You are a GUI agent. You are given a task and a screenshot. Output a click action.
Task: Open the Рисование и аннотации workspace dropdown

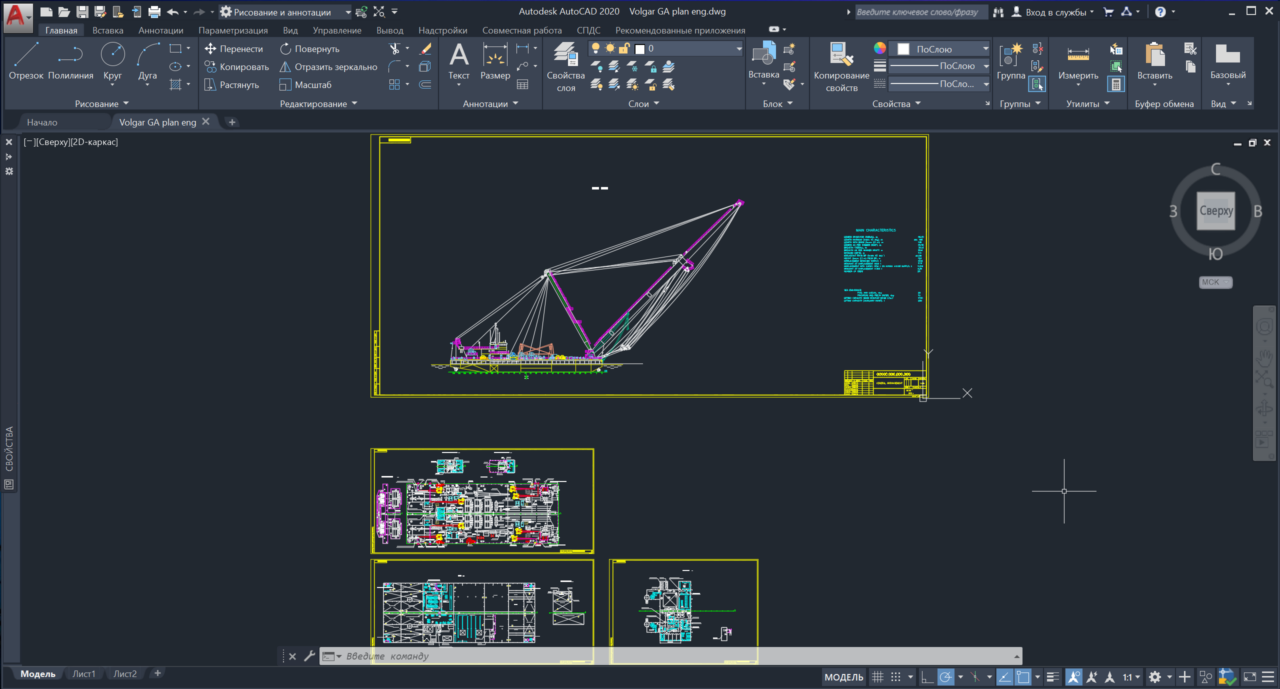point(286,12)
